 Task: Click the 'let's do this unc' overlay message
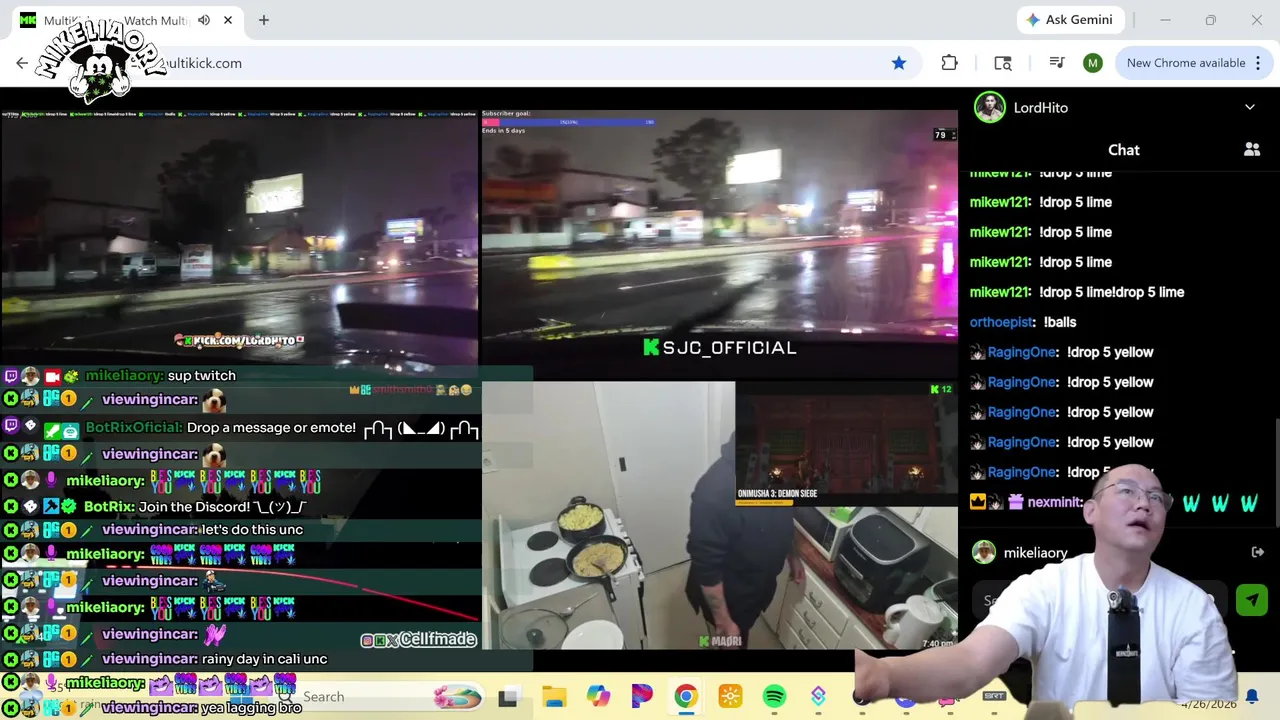tap(252, 529)
